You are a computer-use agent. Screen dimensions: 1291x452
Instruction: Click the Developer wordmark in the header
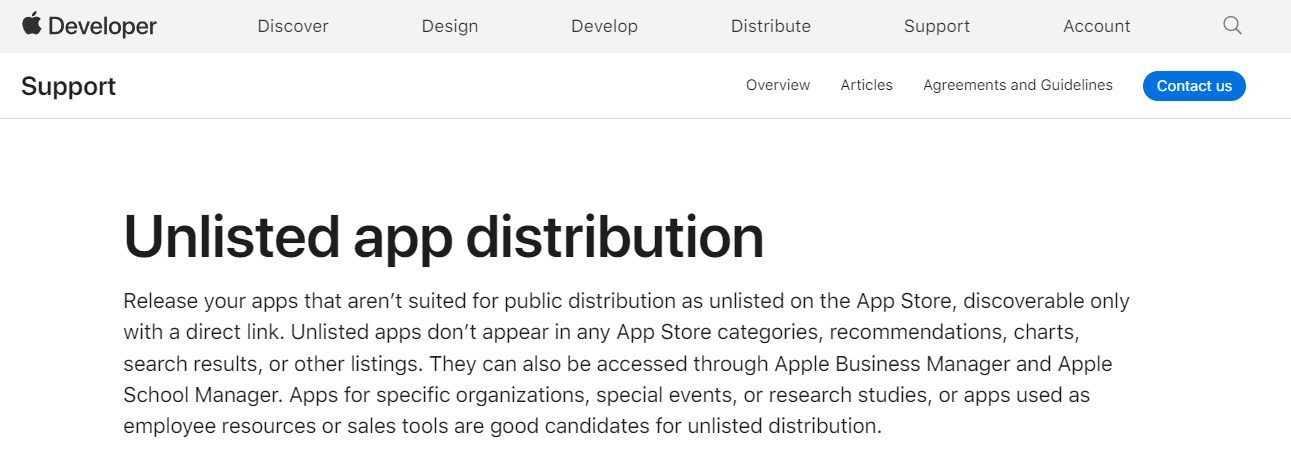(x=102, y=27)
